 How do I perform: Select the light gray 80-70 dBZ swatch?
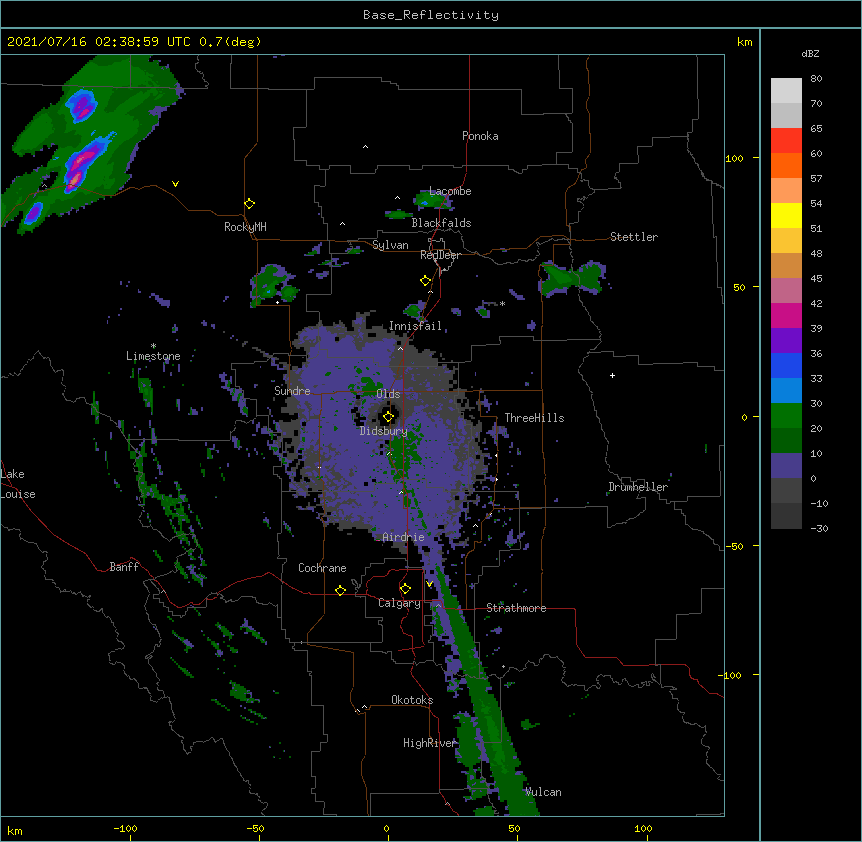click(786, 90)
